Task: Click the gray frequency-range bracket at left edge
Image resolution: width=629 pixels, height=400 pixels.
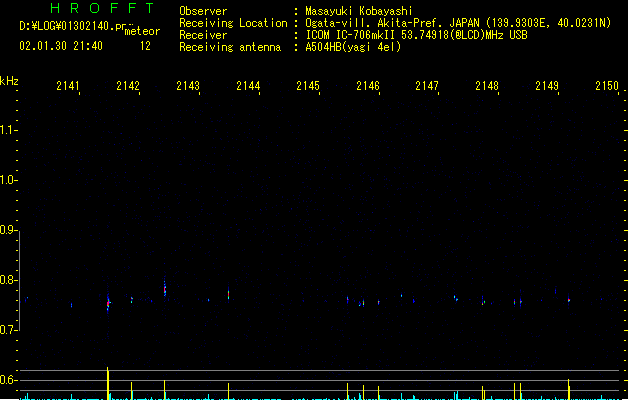Action: pyautogui.click(x=19, y=280)
